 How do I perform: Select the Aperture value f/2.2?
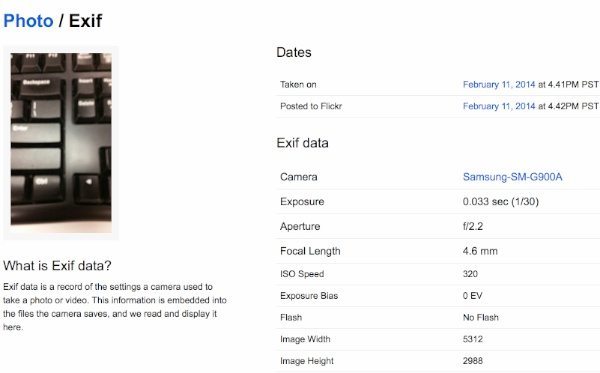[473, 226]
